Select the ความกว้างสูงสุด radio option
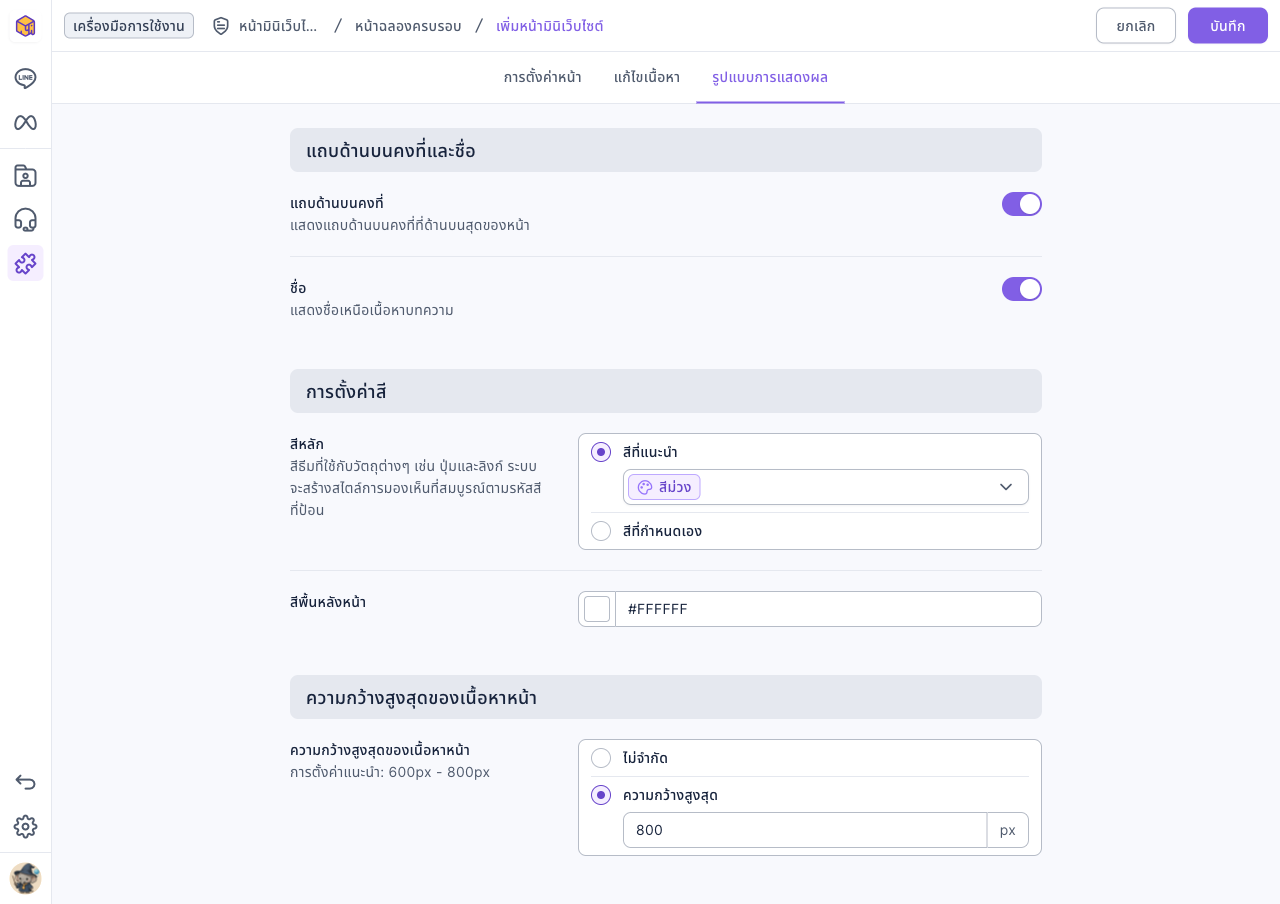Viewport: 1280px width, 904px height. pyautogui.click(x=601, y=795)
